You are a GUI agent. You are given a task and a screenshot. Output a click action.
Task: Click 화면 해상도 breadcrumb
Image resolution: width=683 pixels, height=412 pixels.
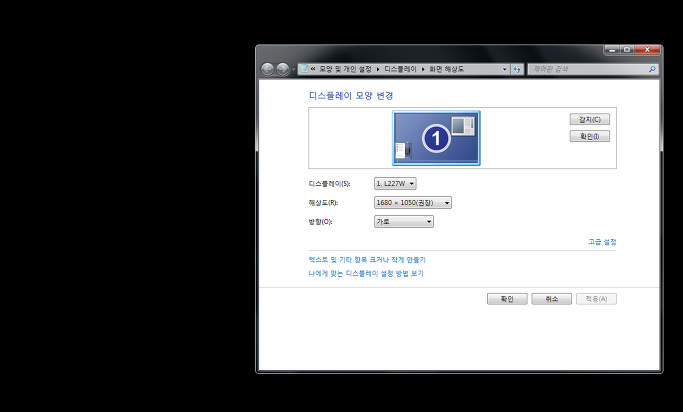coord(446,69)
